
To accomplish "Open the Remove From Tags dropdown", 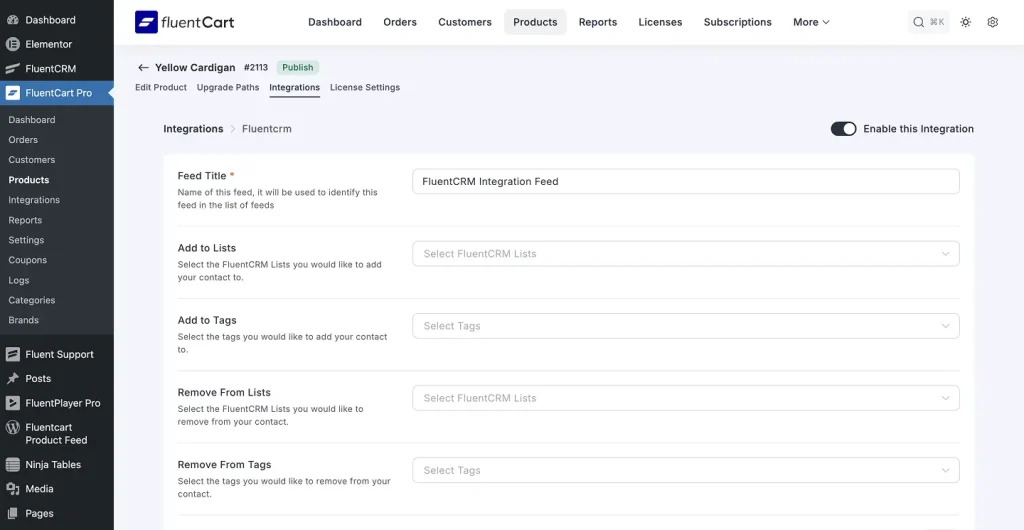I will [686, 471].
